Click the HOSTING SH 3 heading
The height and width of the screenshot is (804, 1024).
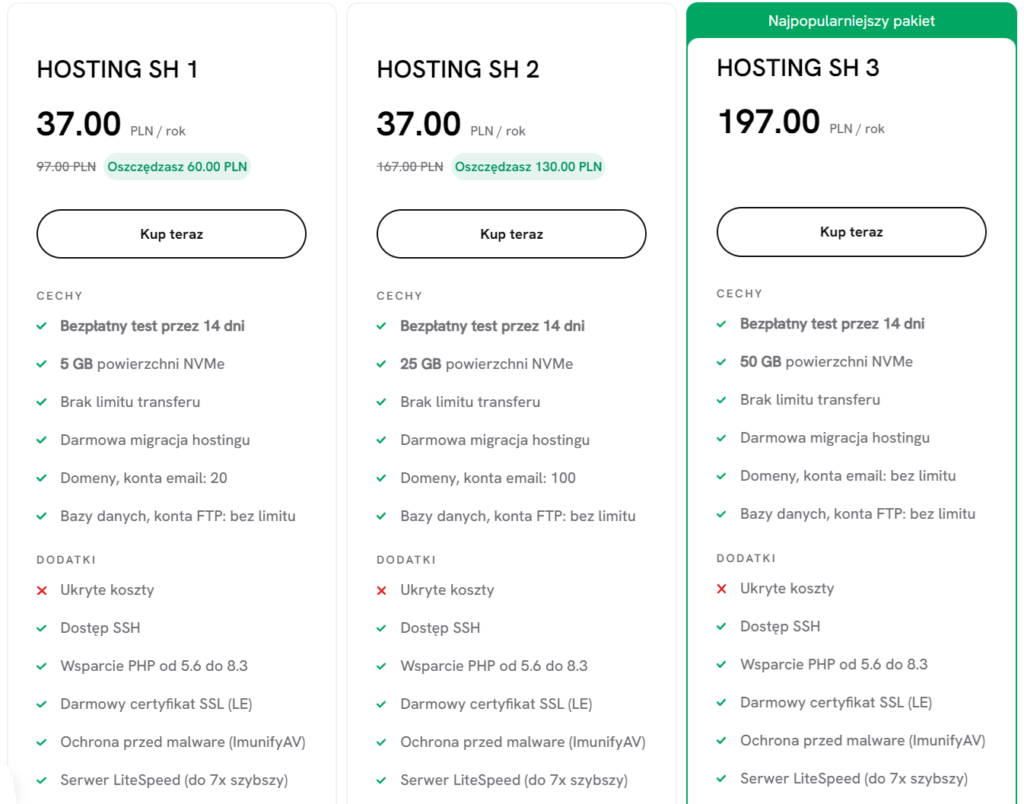click(798, 67)
